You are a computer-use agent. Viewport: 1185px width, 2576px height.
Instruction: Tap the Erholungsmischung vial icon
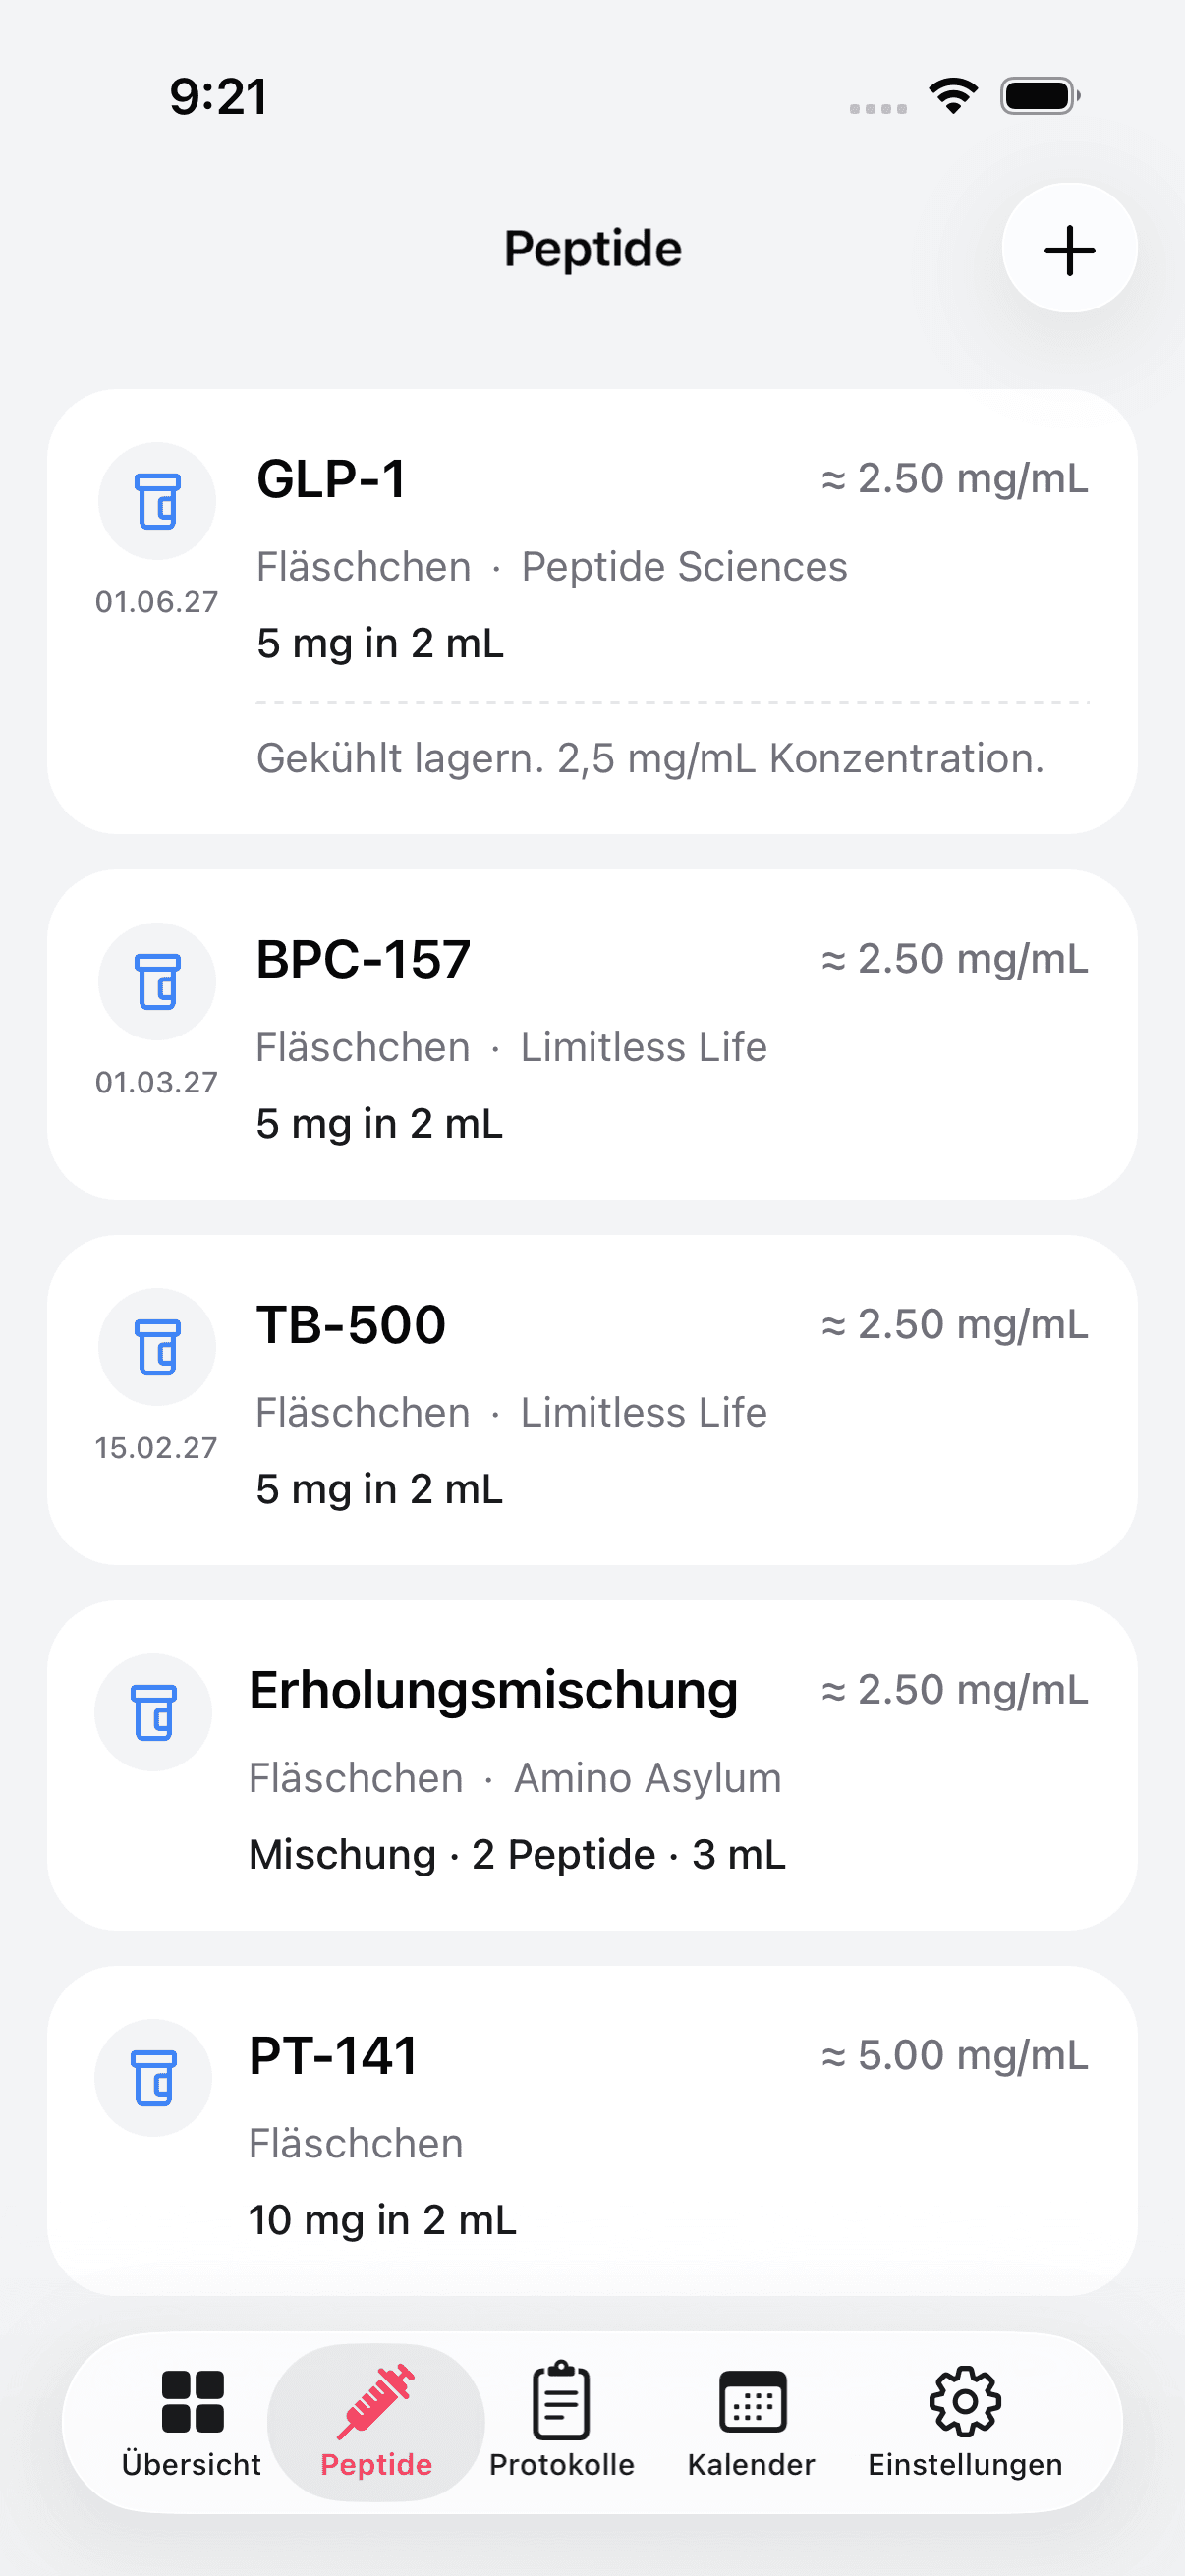[153, 1711]
